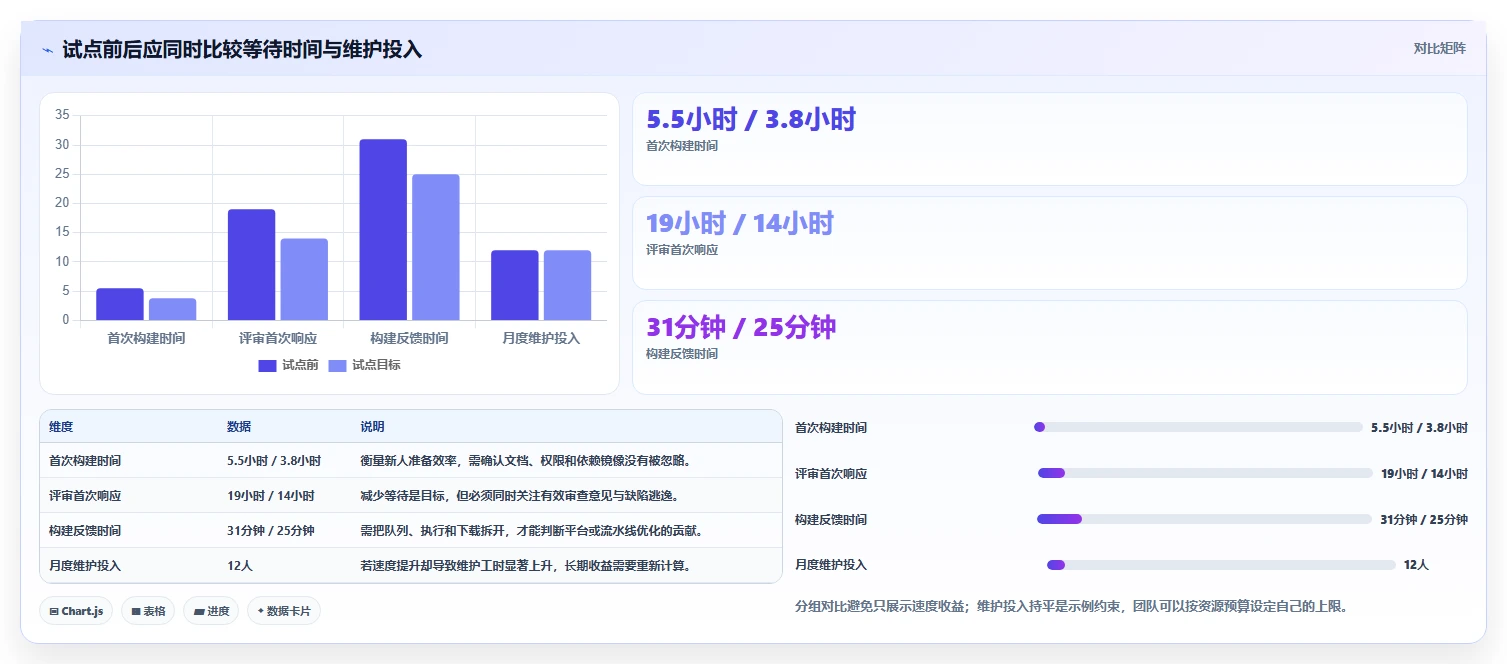Click the 进度 chip icon
This screenshot has width=1507, height=664.
click(198, 611)
